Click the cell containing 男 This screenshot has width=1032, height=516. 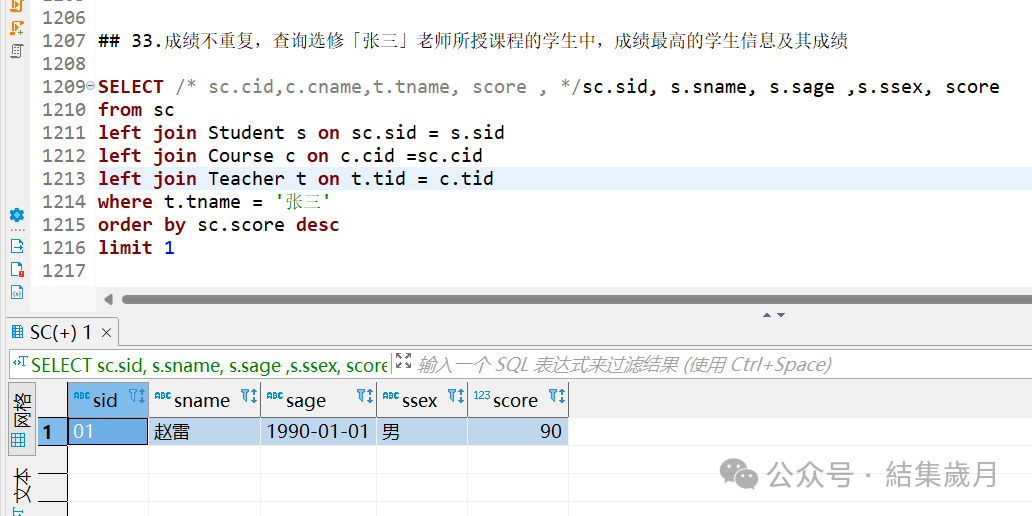pyautogui.click(x=422, y=432)
